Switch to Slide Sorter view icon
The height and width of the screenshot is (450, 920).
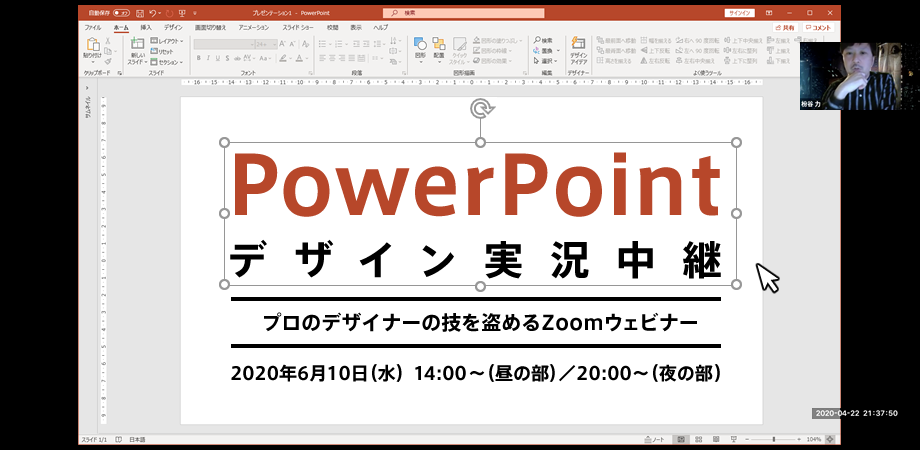click(x=699, y=439)
